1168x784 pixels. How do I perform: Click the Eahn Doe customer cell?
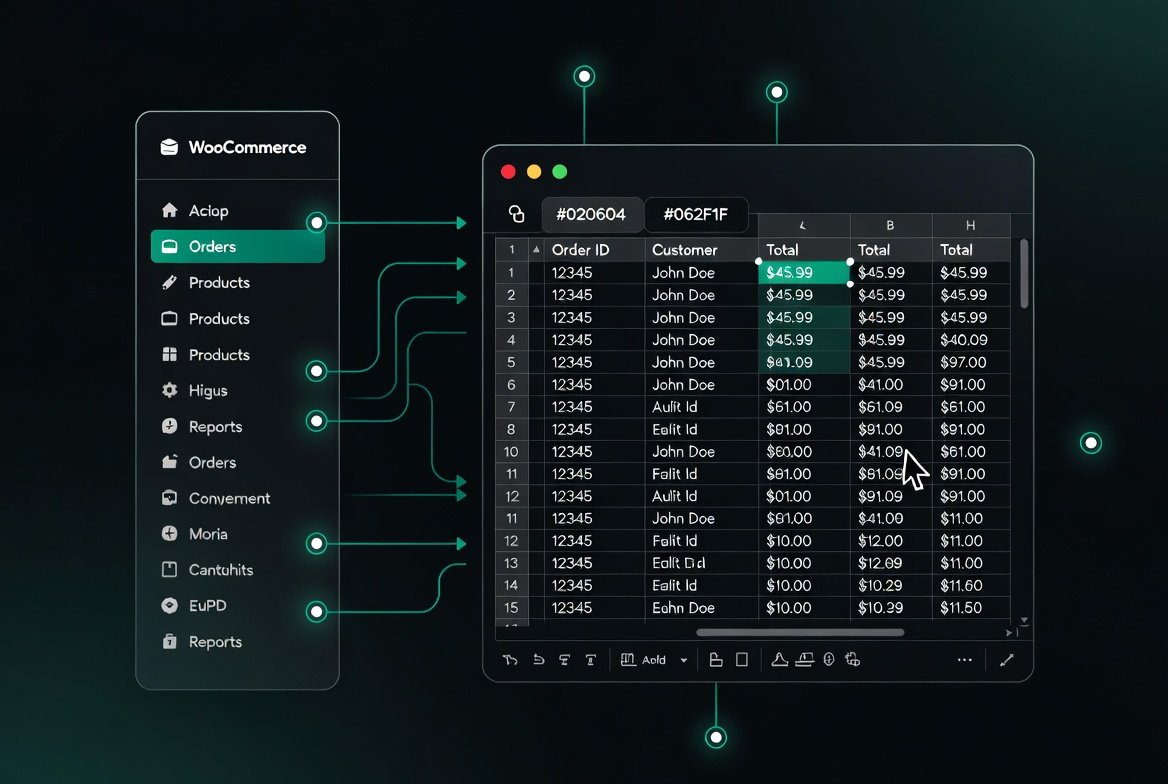[x=702, y=608]
